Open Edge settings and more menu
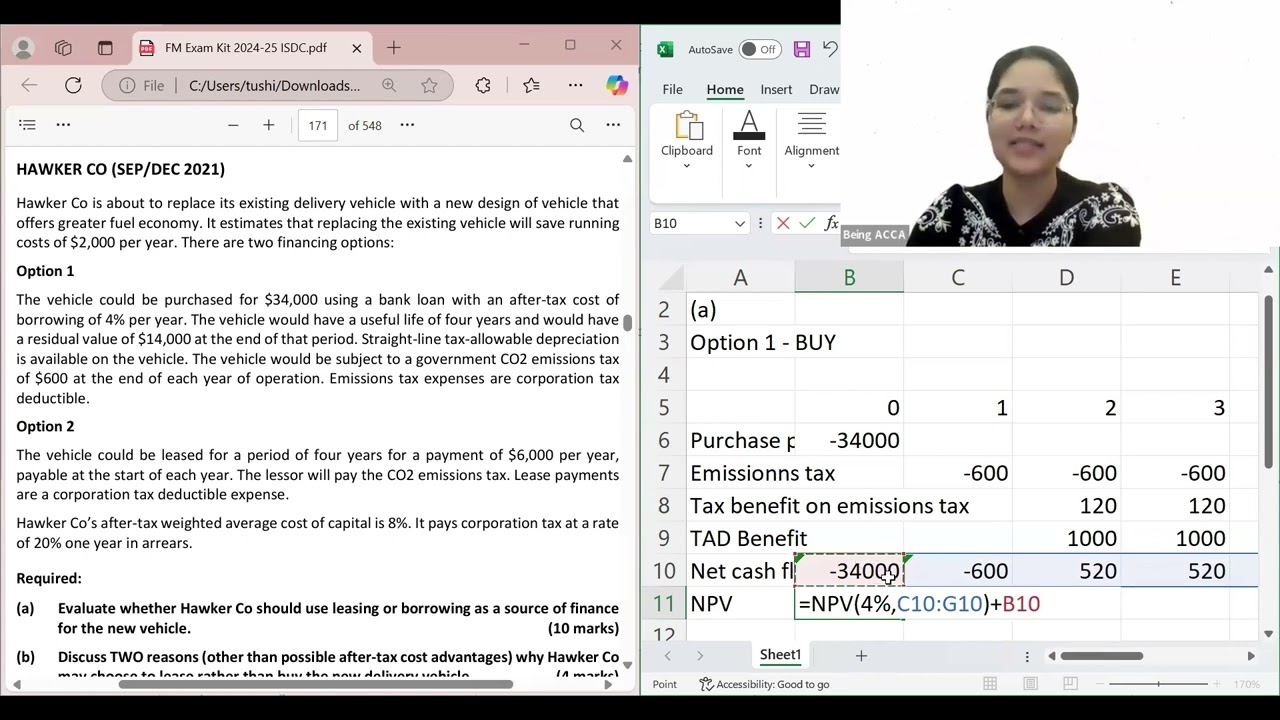The width and height of the screenshot is (1280, 720). 575,86
